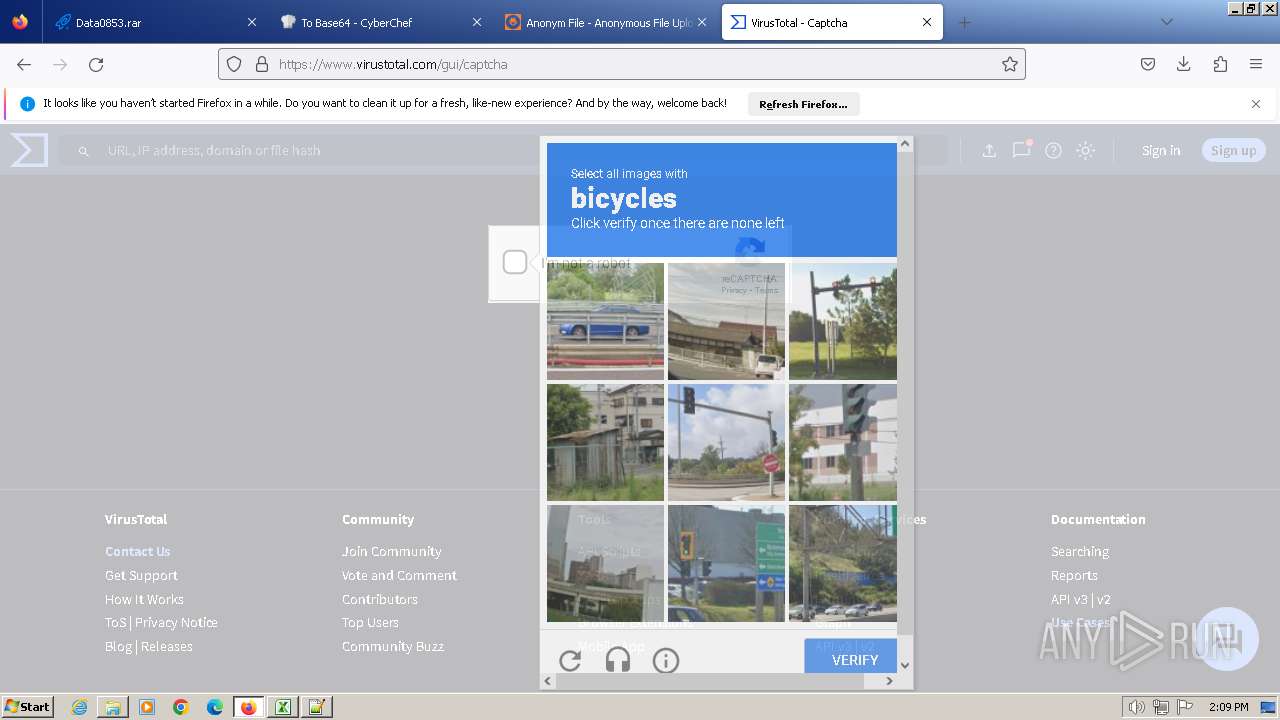Open the Firefox downloads panel
The image size is (1280, 720).
(1184, 64)
